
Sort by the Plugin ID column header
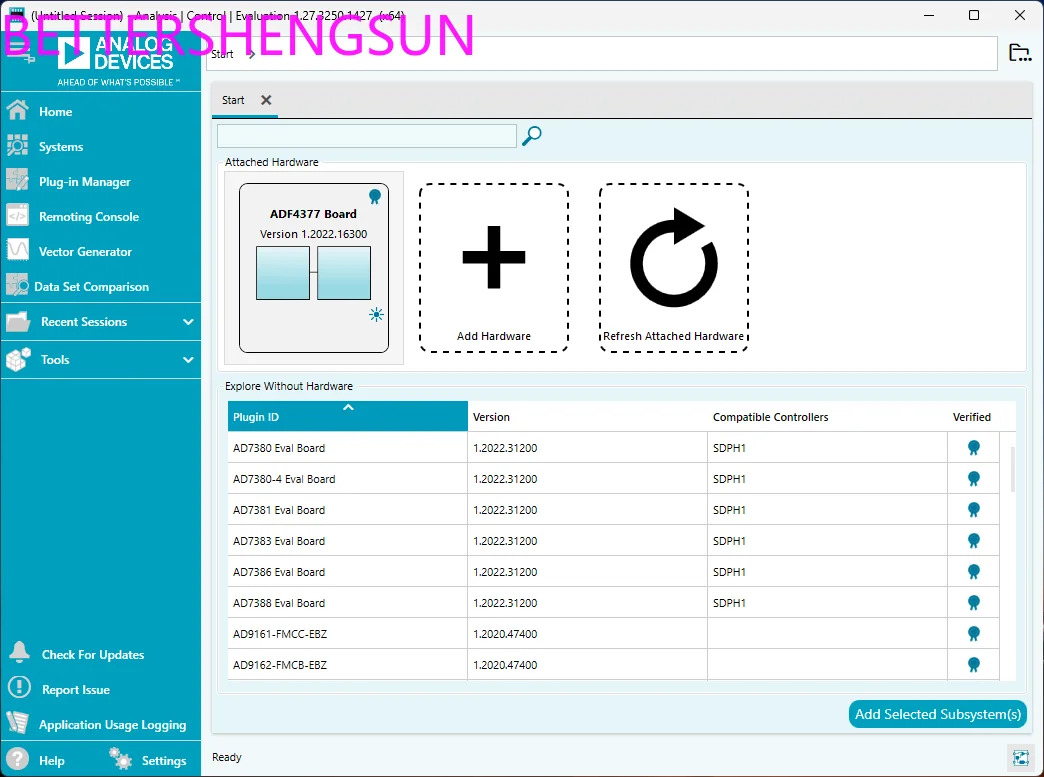(x=348, y=416)
